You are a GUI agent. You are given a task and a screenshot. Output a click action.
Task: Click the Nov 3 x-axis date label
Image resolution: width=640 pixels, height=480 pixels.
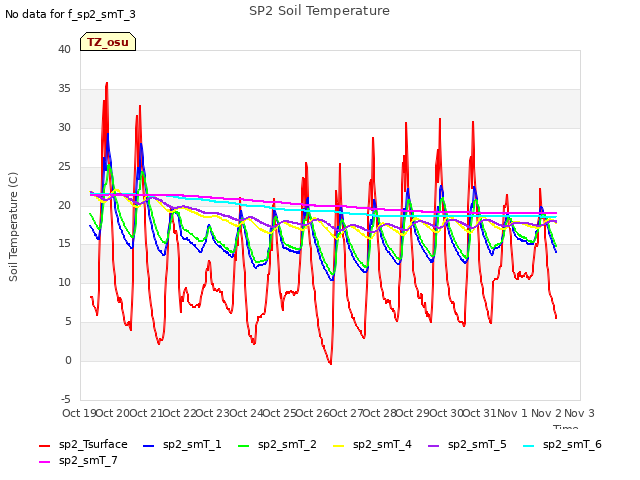click(579, 413)
